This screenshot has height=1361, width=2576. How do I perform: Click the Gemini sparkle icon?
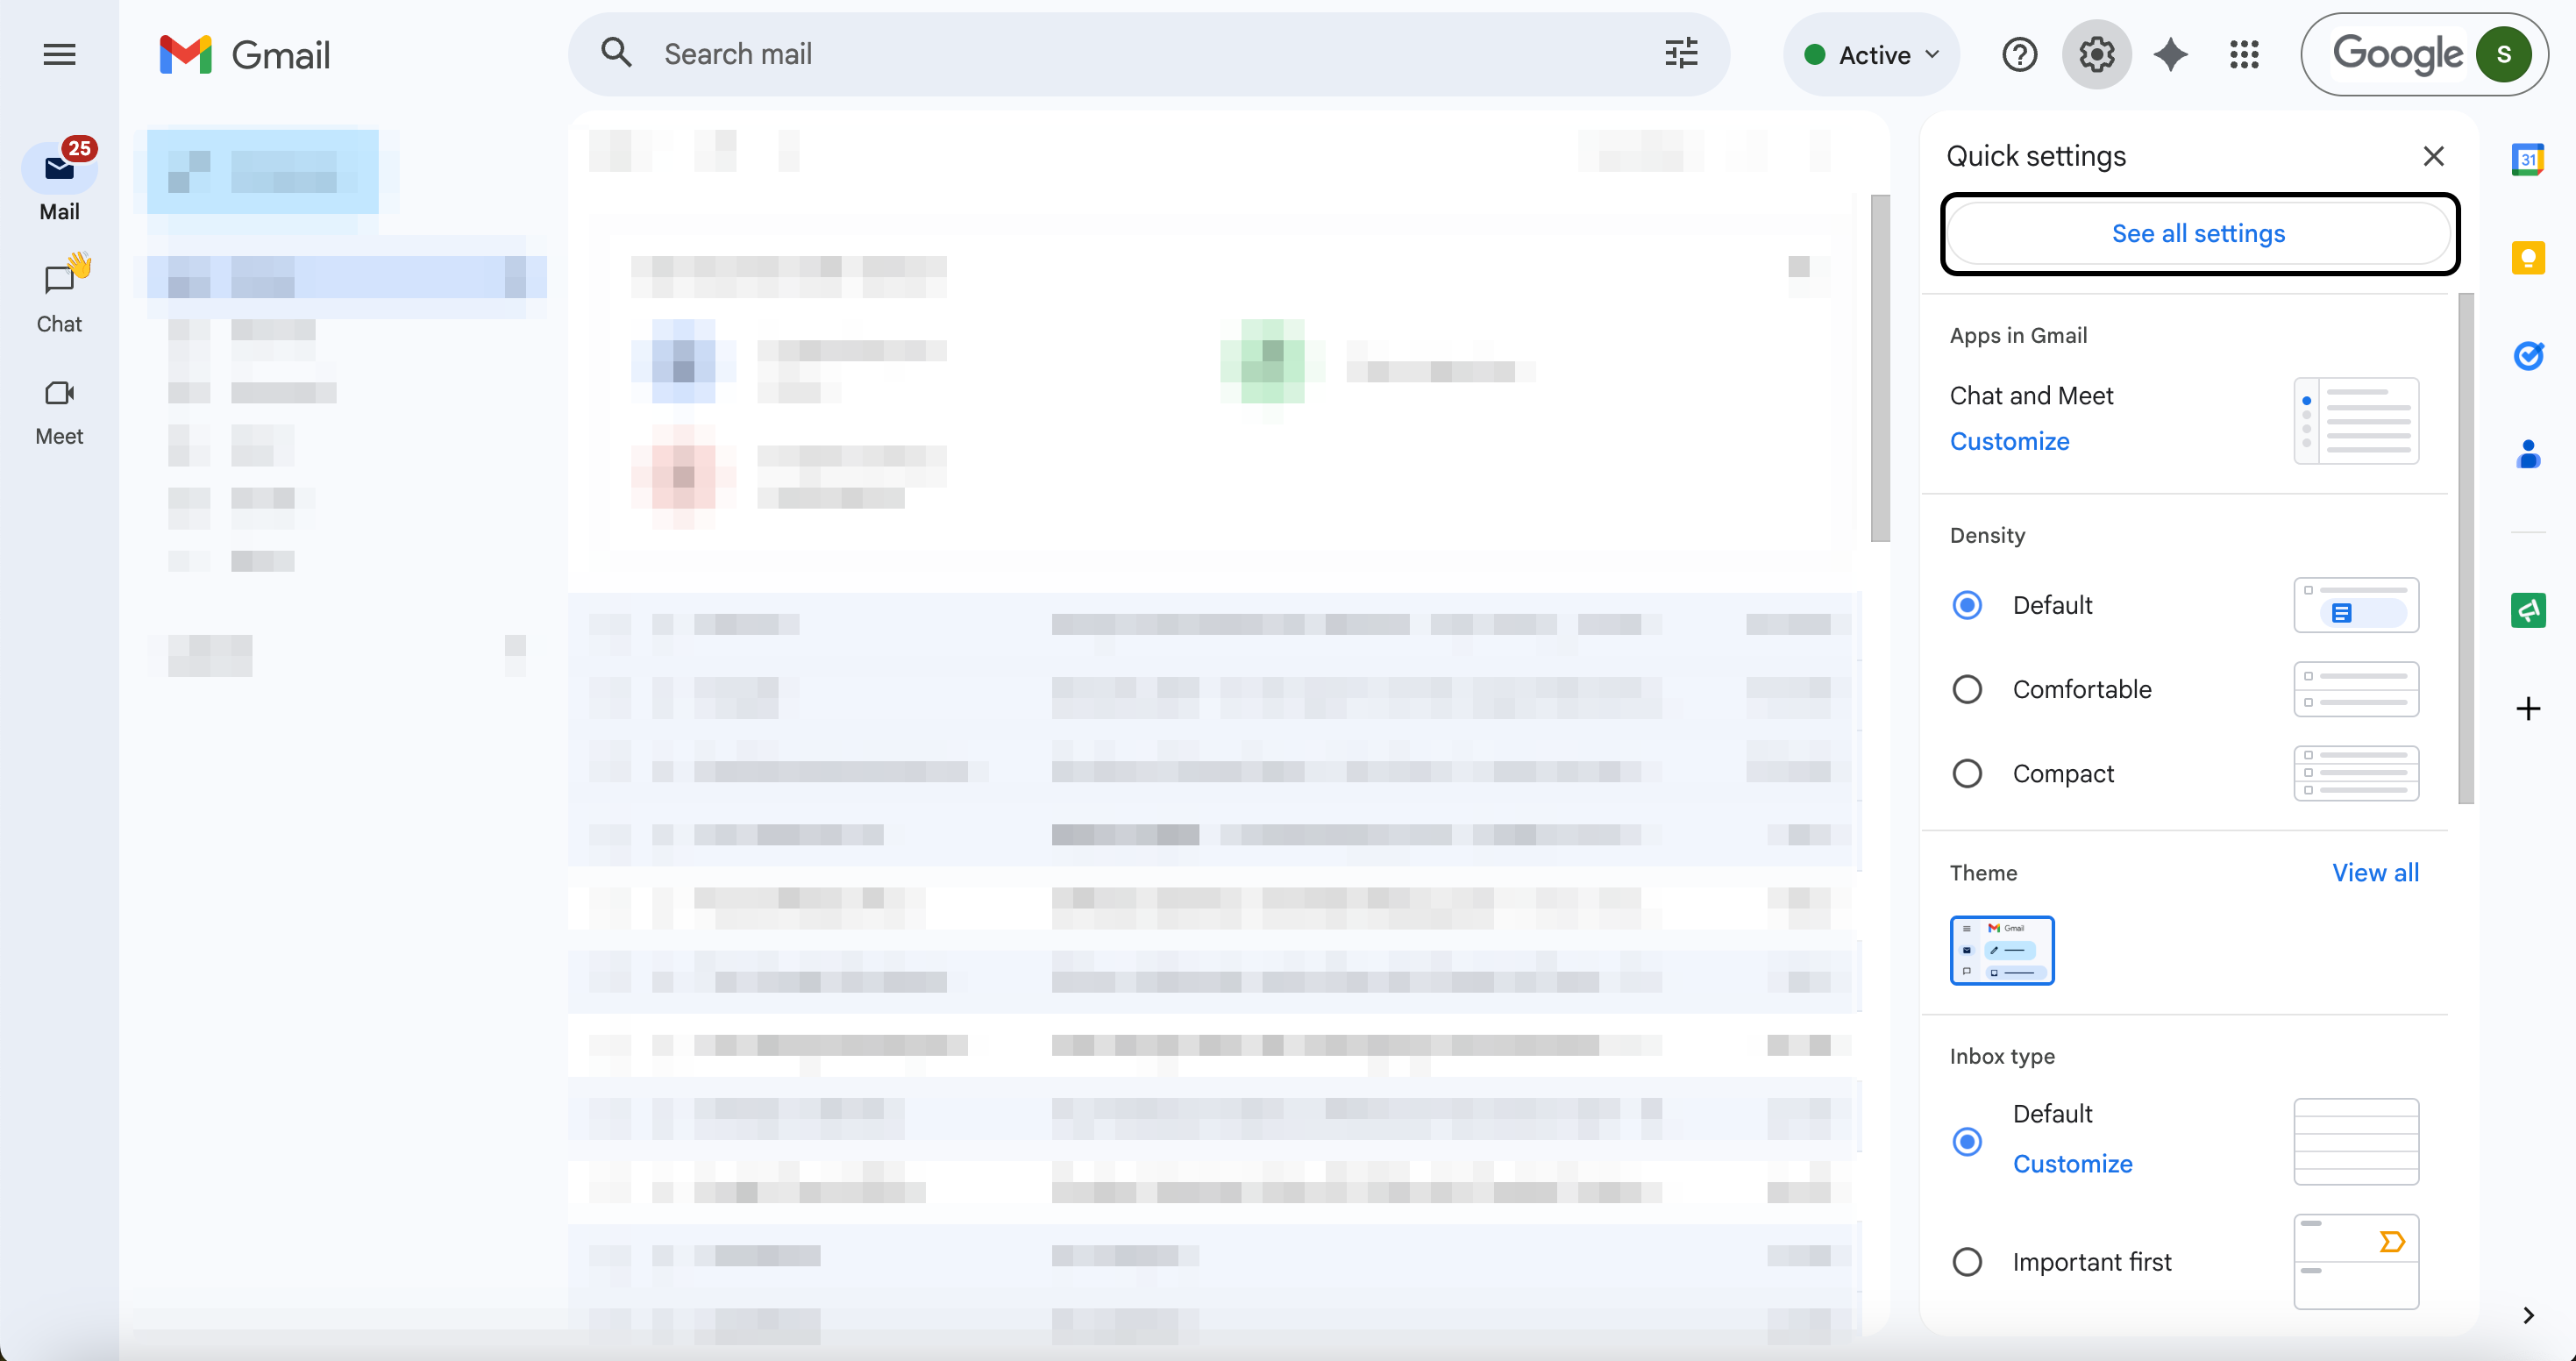point(2170,54)
